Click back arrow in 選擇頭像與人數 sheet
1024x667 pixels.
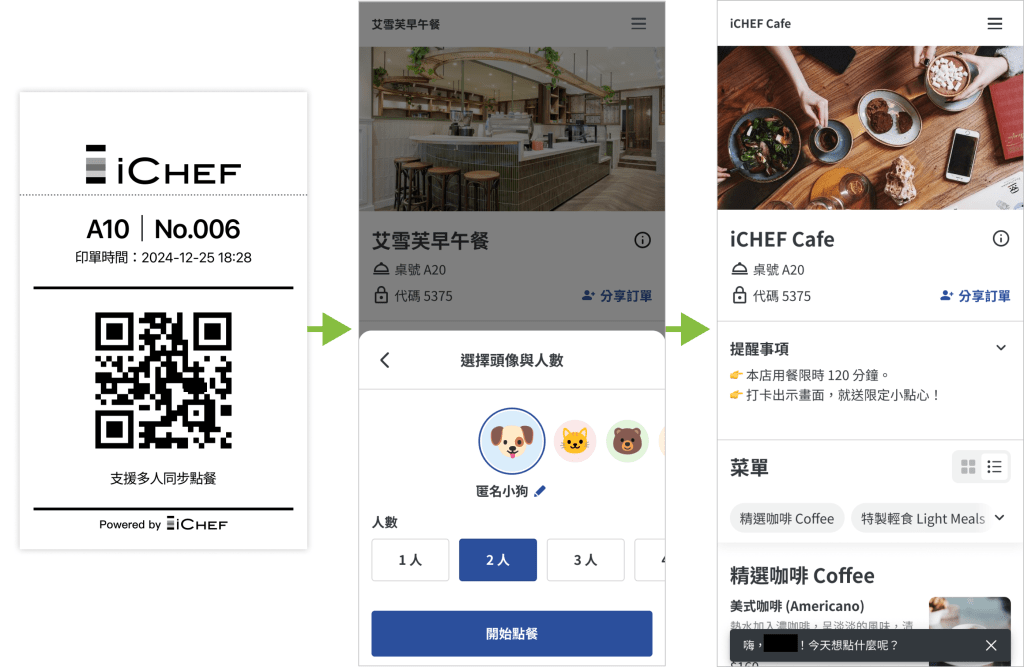[385, 360]
